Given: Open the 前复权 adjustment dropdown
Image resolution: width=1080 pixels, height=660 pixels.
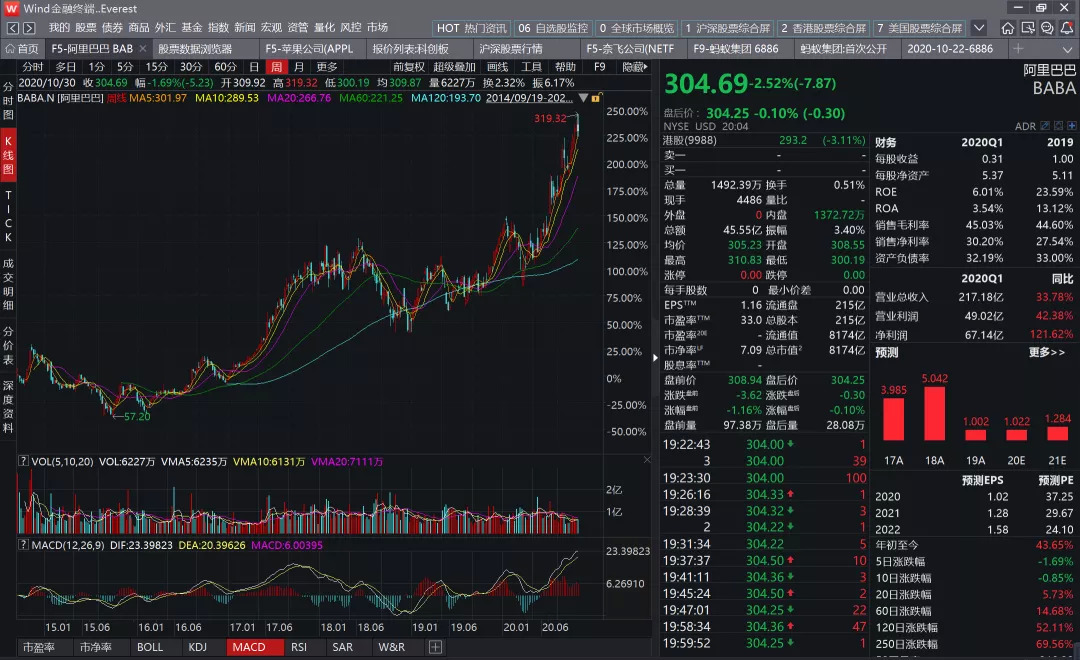Looking at the screenshot, I should point(409,67).
